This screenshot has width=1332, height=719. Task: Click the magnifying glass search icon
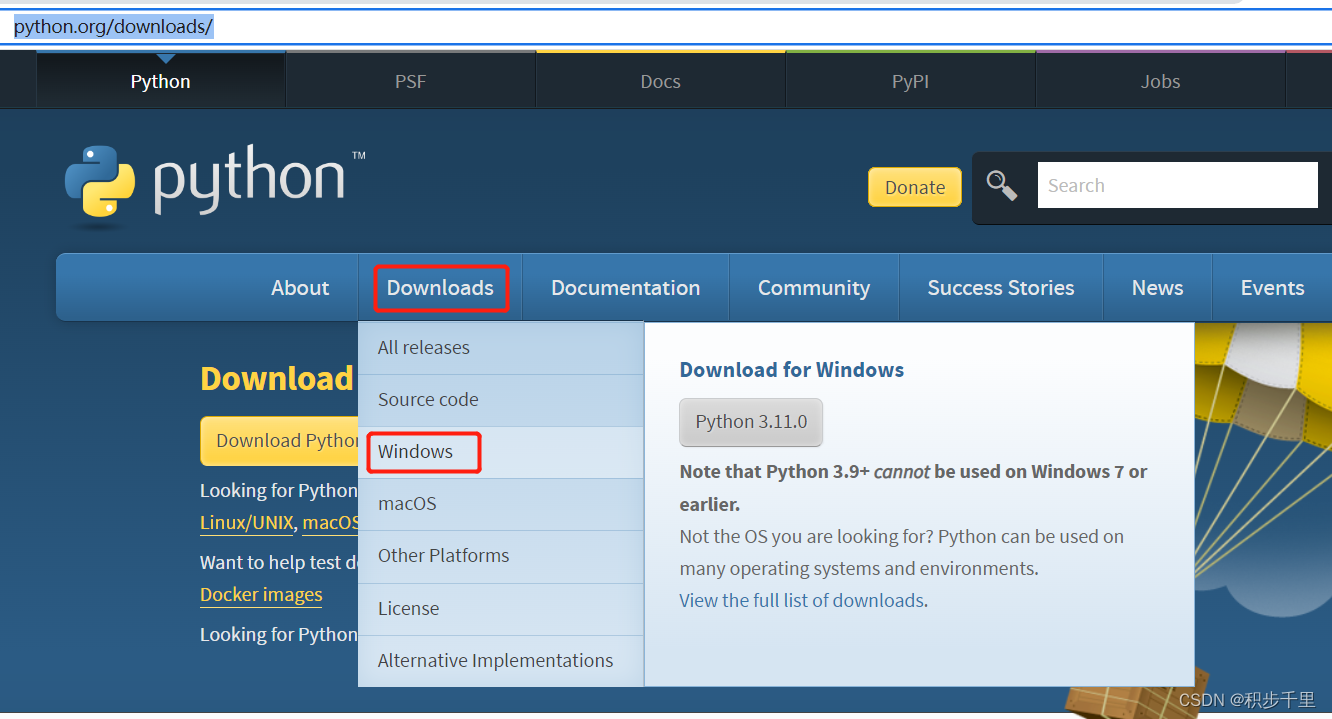click(x=1001, y=185)
